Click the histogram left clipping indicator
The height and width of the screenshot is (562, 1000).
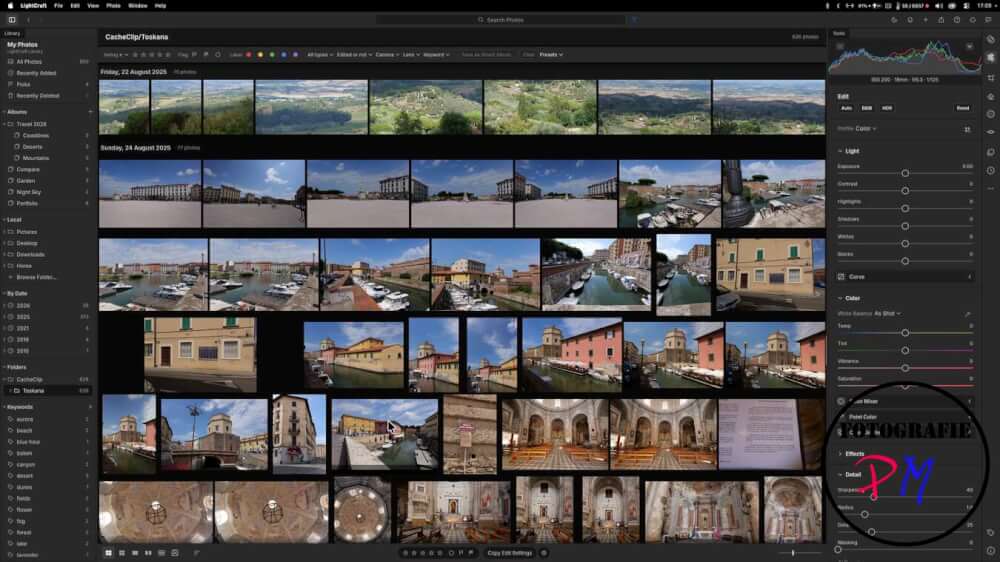coord(840,47)
